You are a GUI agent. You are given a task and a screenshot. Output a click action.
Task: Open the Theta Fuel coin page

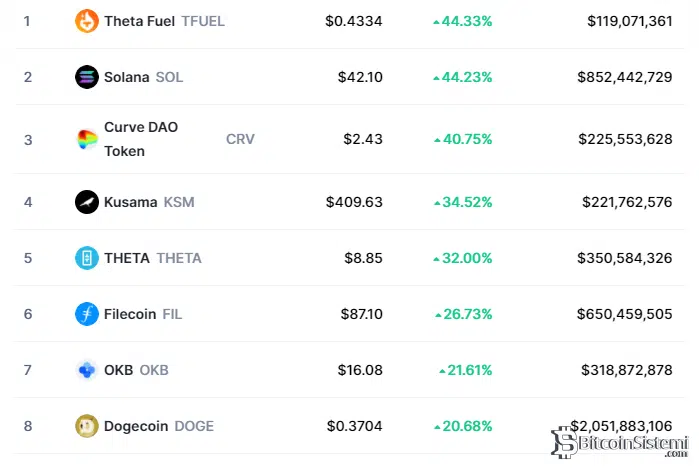click(x=140, y=20)
